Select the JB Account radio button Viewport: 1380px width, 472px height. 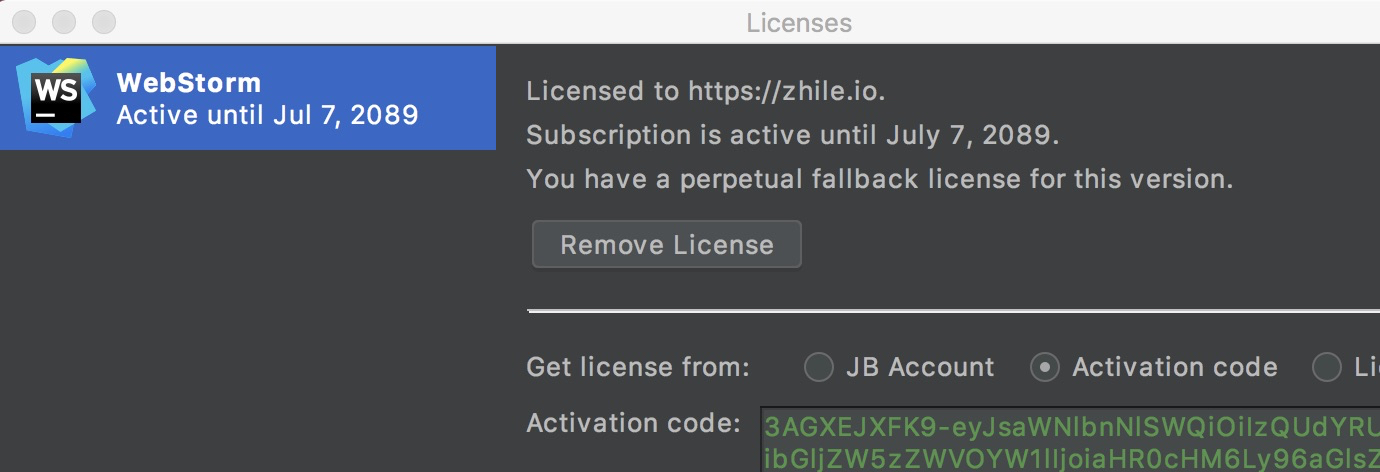point(819,367)
